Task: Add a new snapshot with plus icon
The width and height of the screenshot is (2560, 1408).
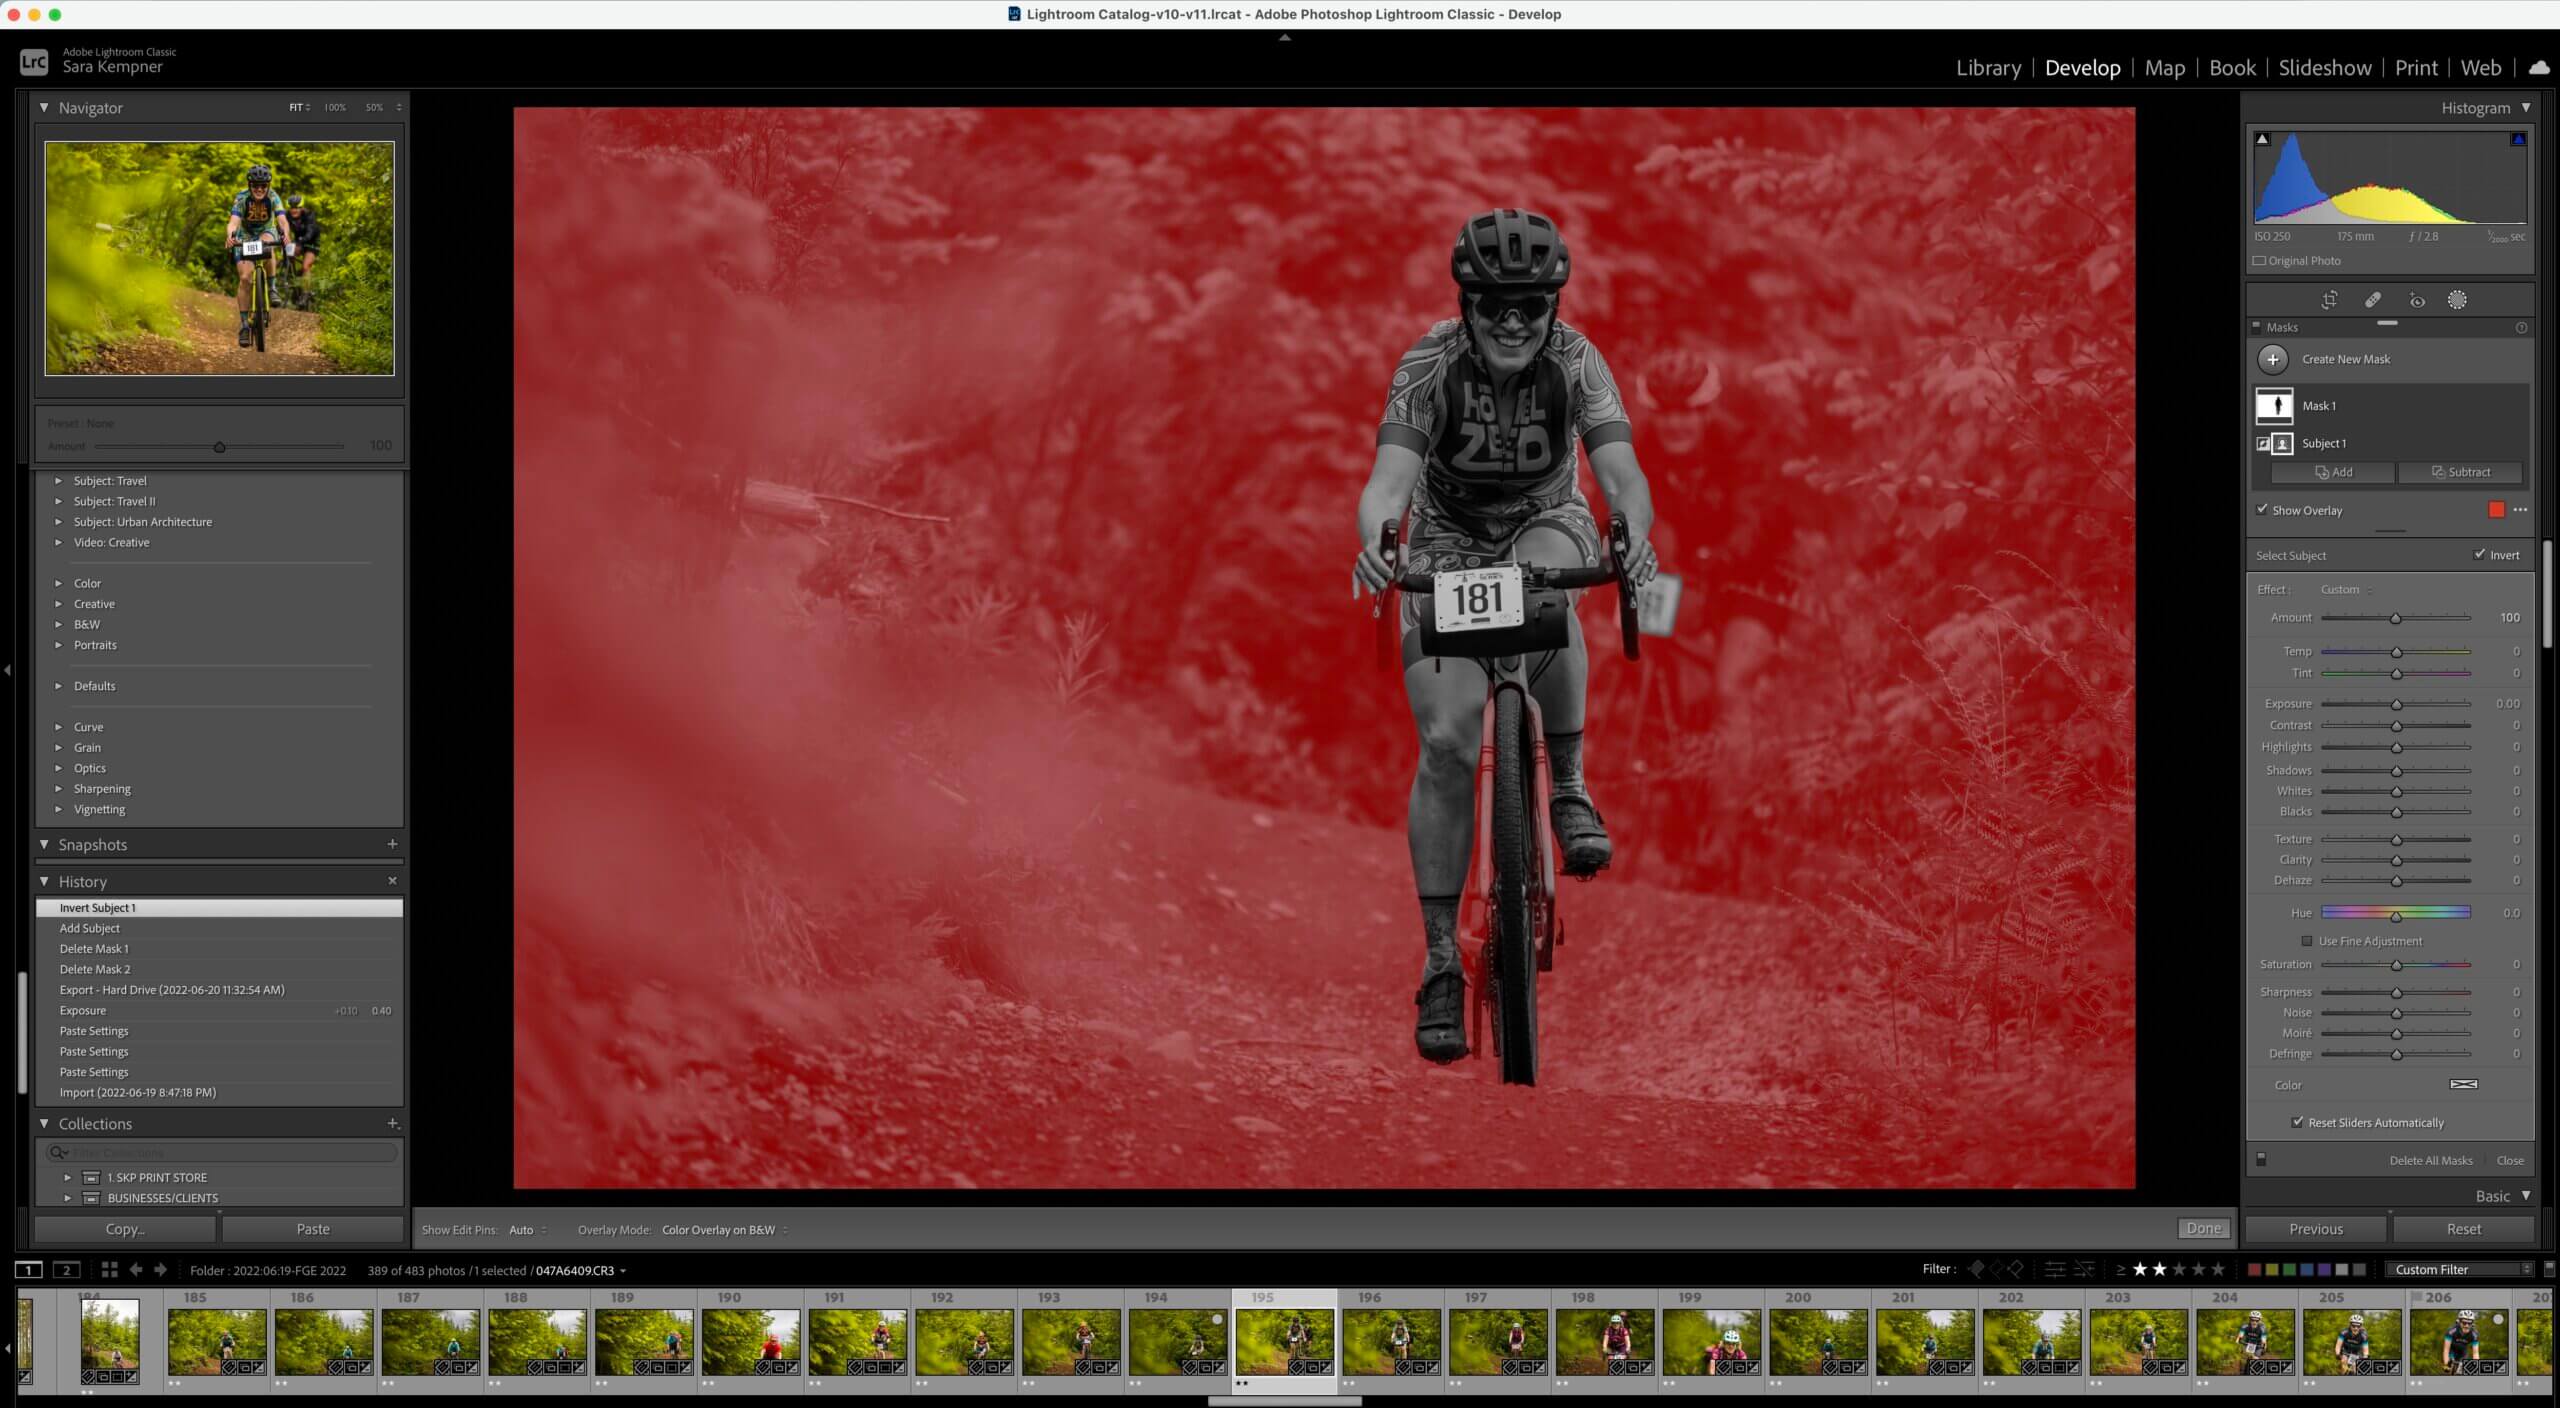Action: pyautogui.click(x=392, y=844)
